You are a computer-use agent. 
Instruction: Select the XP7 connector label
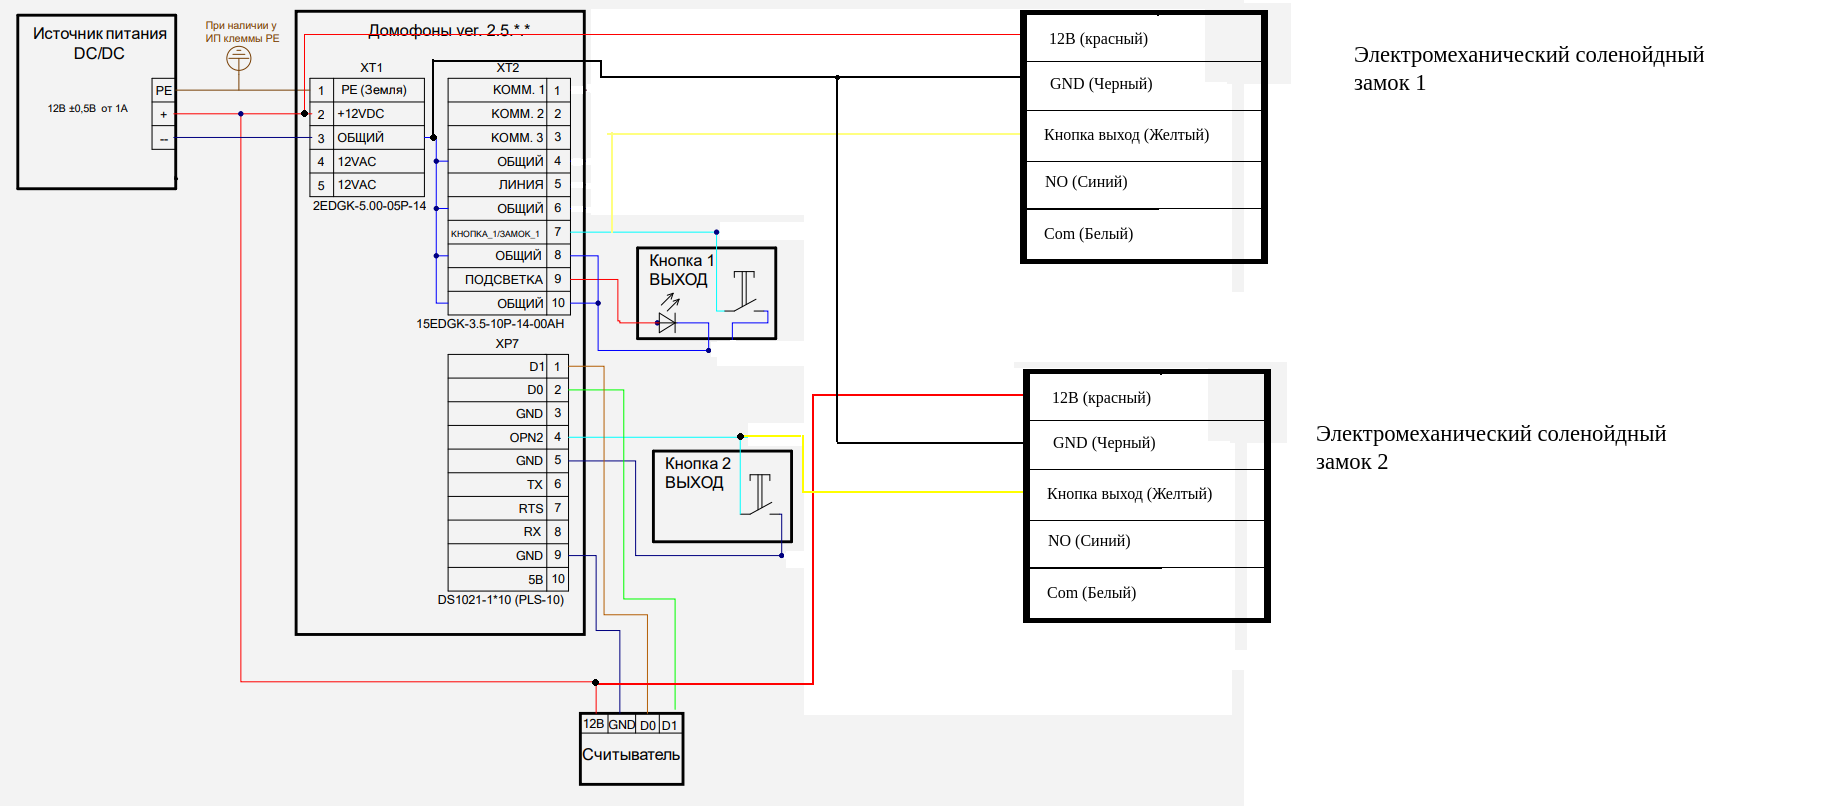coord(507,344)
